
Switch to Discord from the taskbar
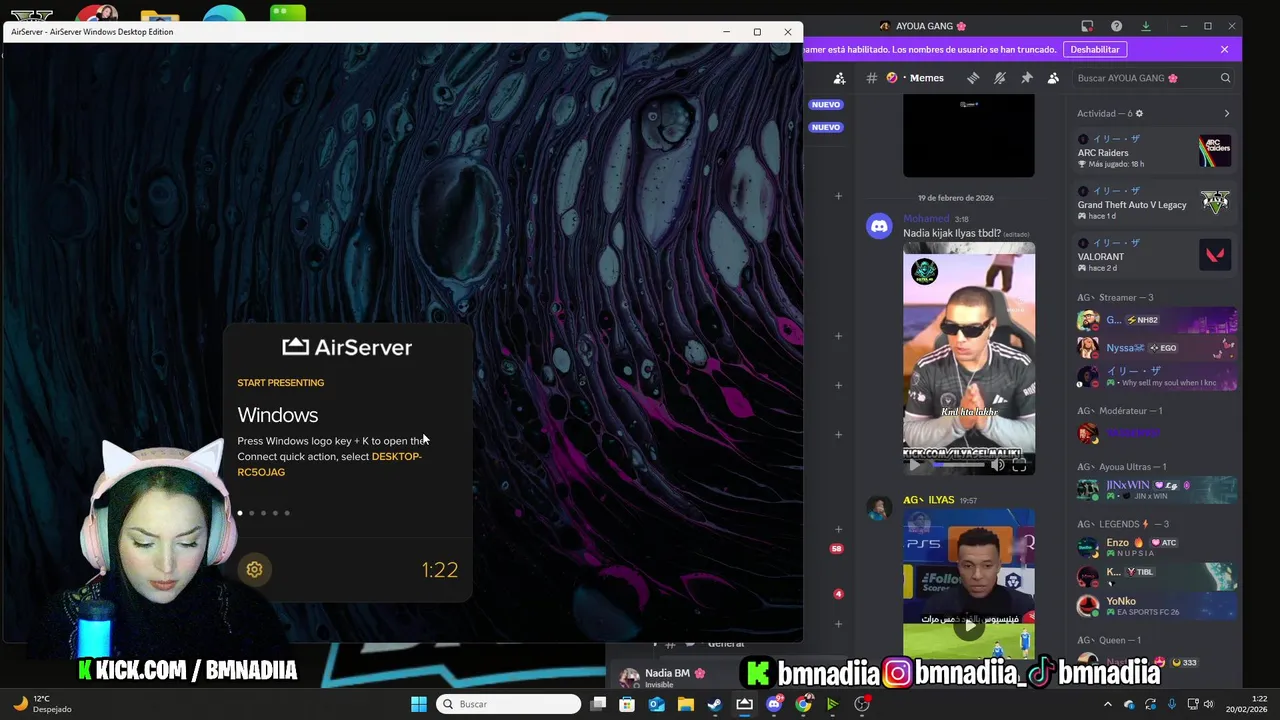pyautogui.click(x=773, y=704)
